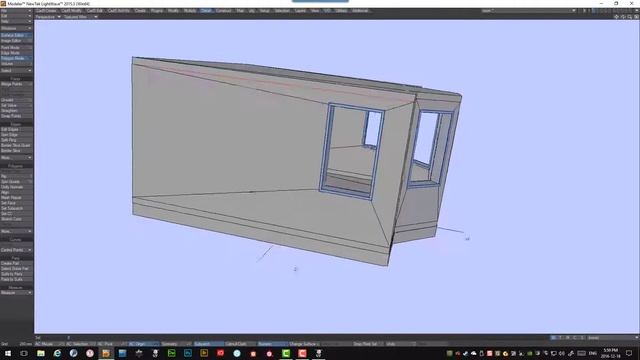
Task: Switch to the Construct tab
Action: [x=224, y=11]
